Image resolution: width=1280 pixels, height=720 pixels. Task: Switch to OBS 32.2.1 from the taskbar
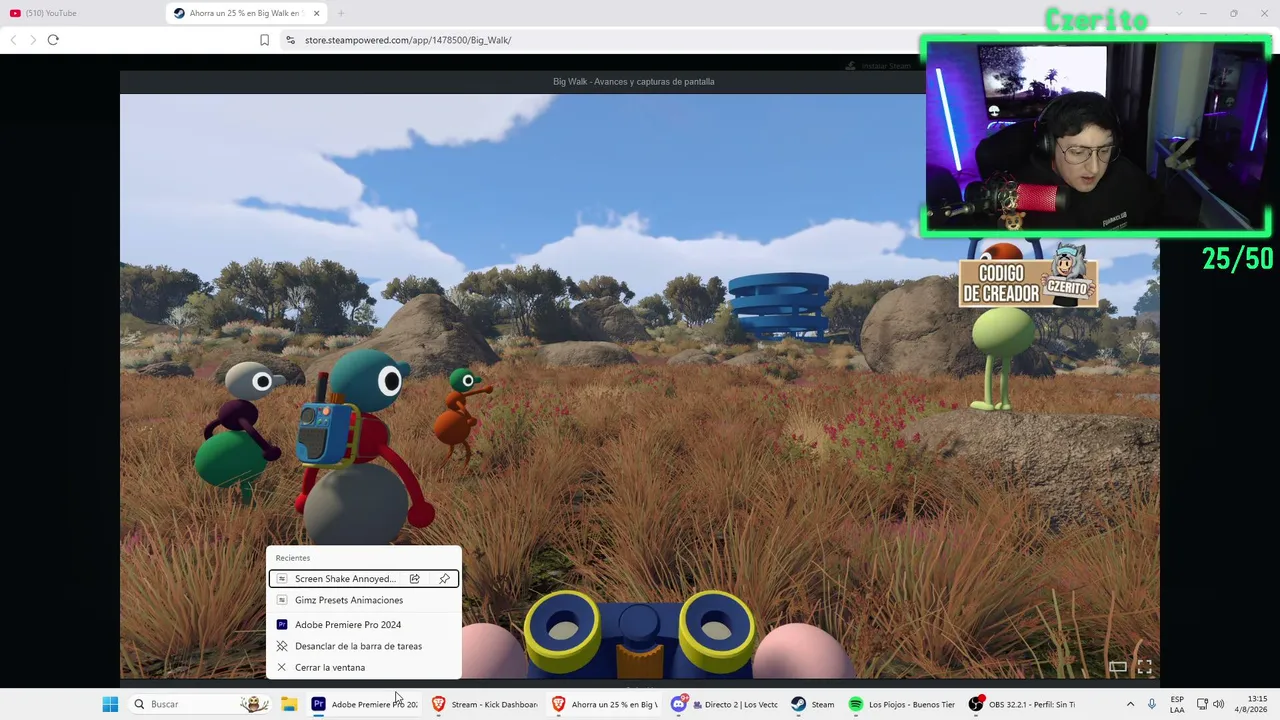point(1022,704)
